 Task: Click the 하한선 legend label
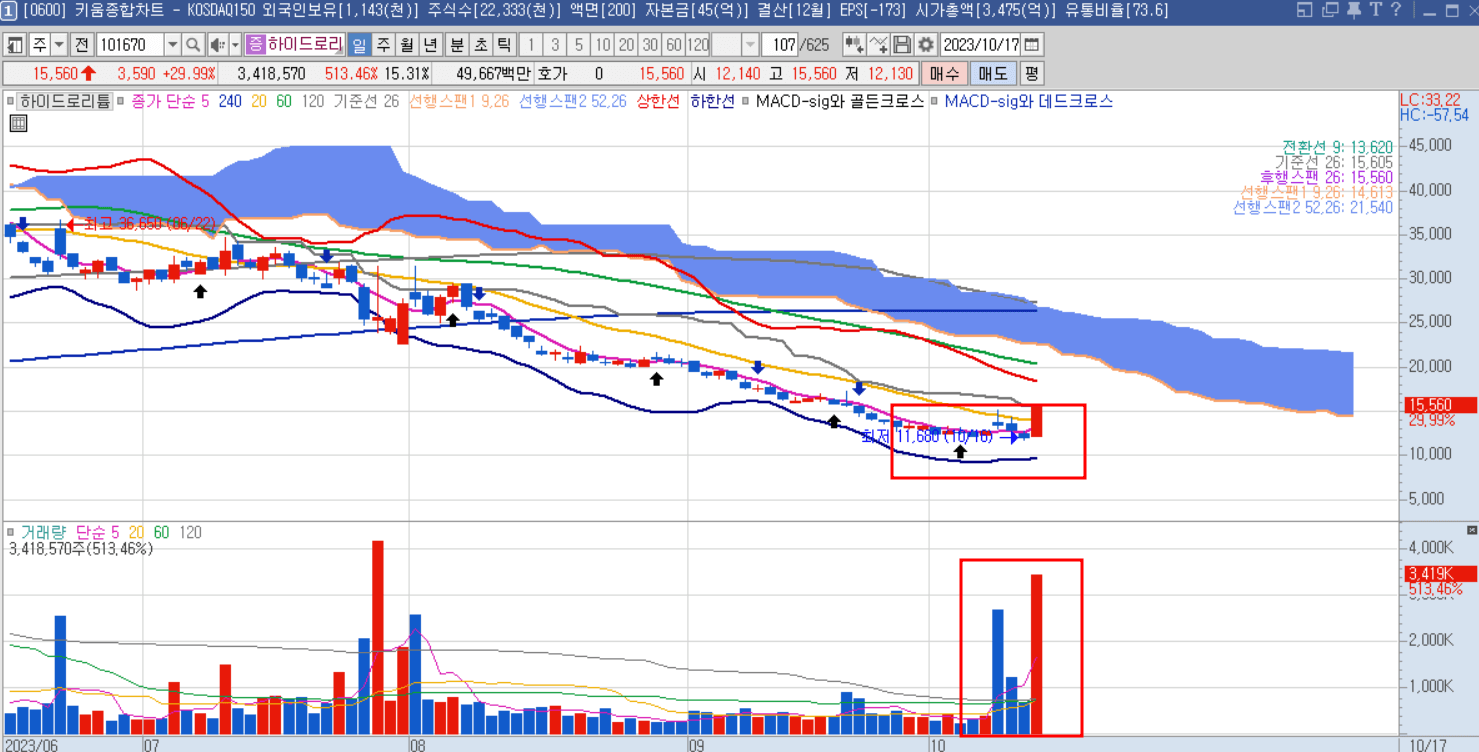tap(712, 101)
